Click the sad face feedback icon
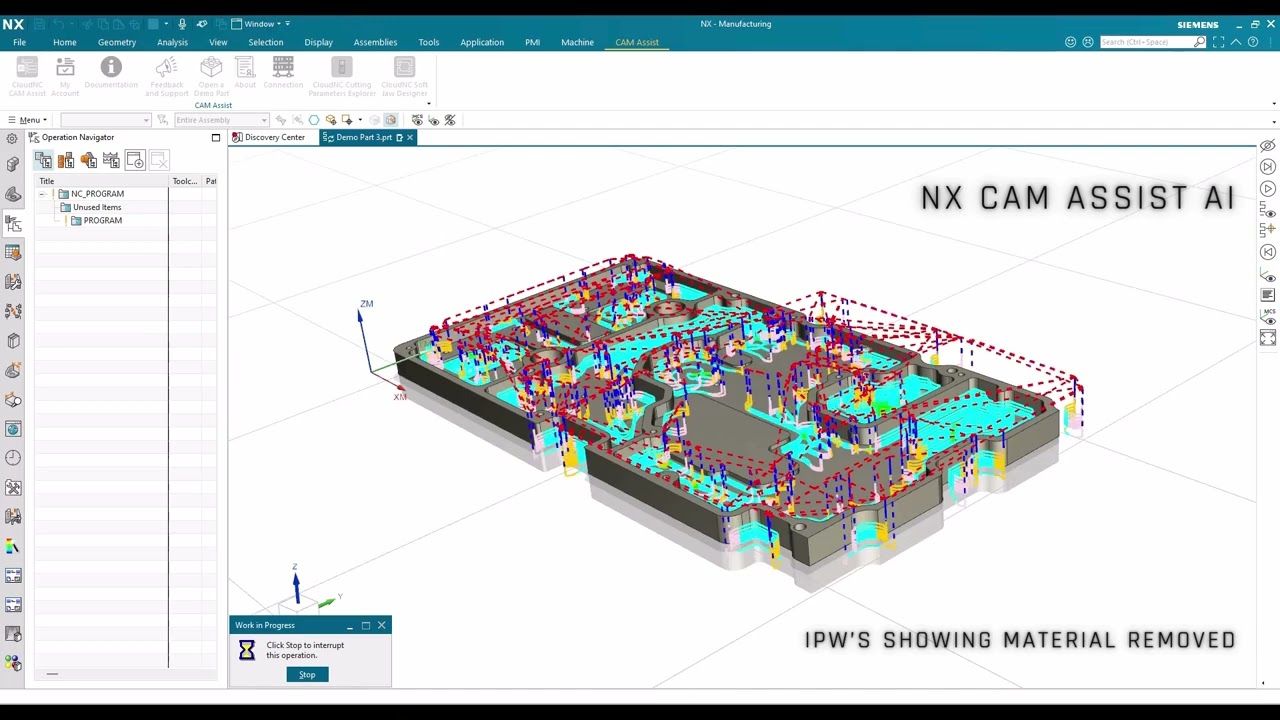This screenshot has height=720, width=1280. click(x=1088, y=42)
